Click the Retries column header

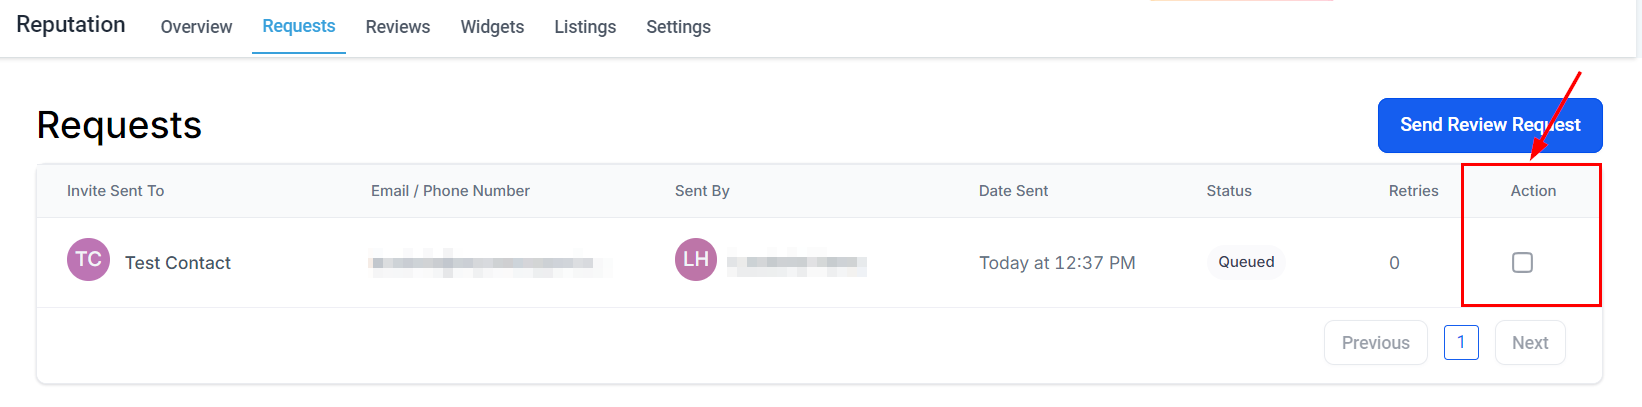[x=1413, y=191]
